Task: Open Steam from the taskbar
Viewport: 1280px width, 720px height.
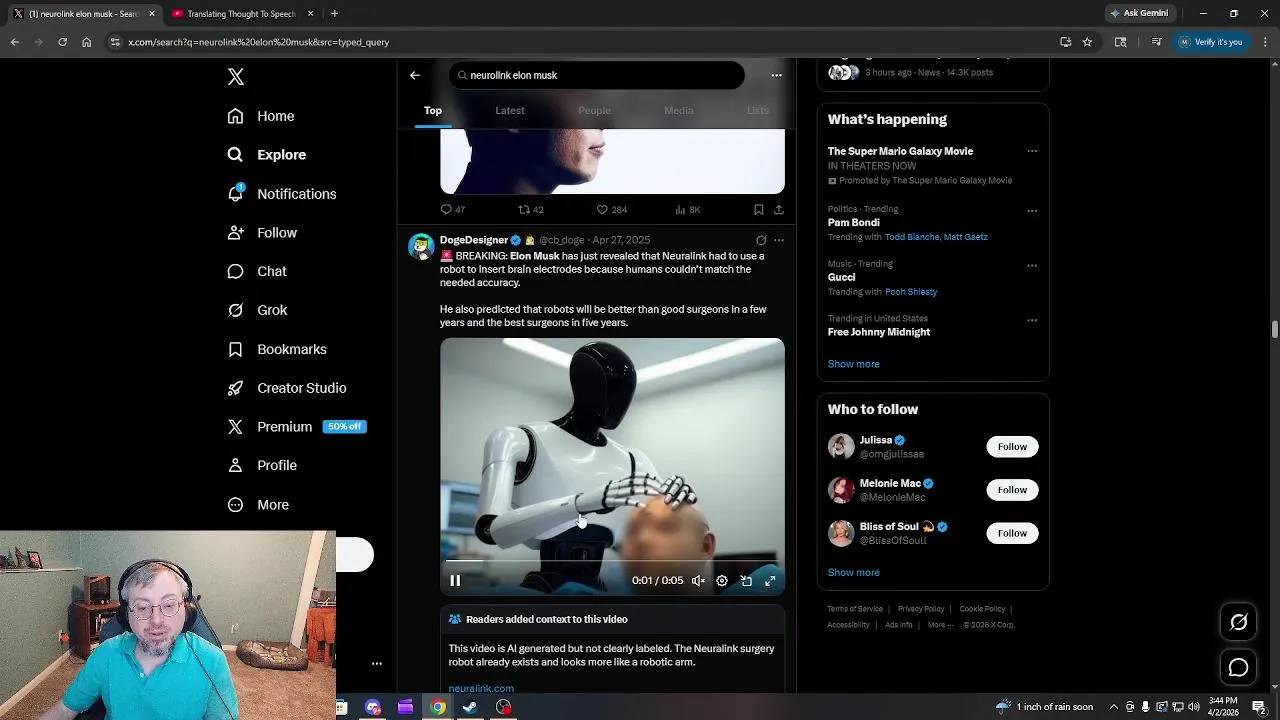Action: (470, 707)
